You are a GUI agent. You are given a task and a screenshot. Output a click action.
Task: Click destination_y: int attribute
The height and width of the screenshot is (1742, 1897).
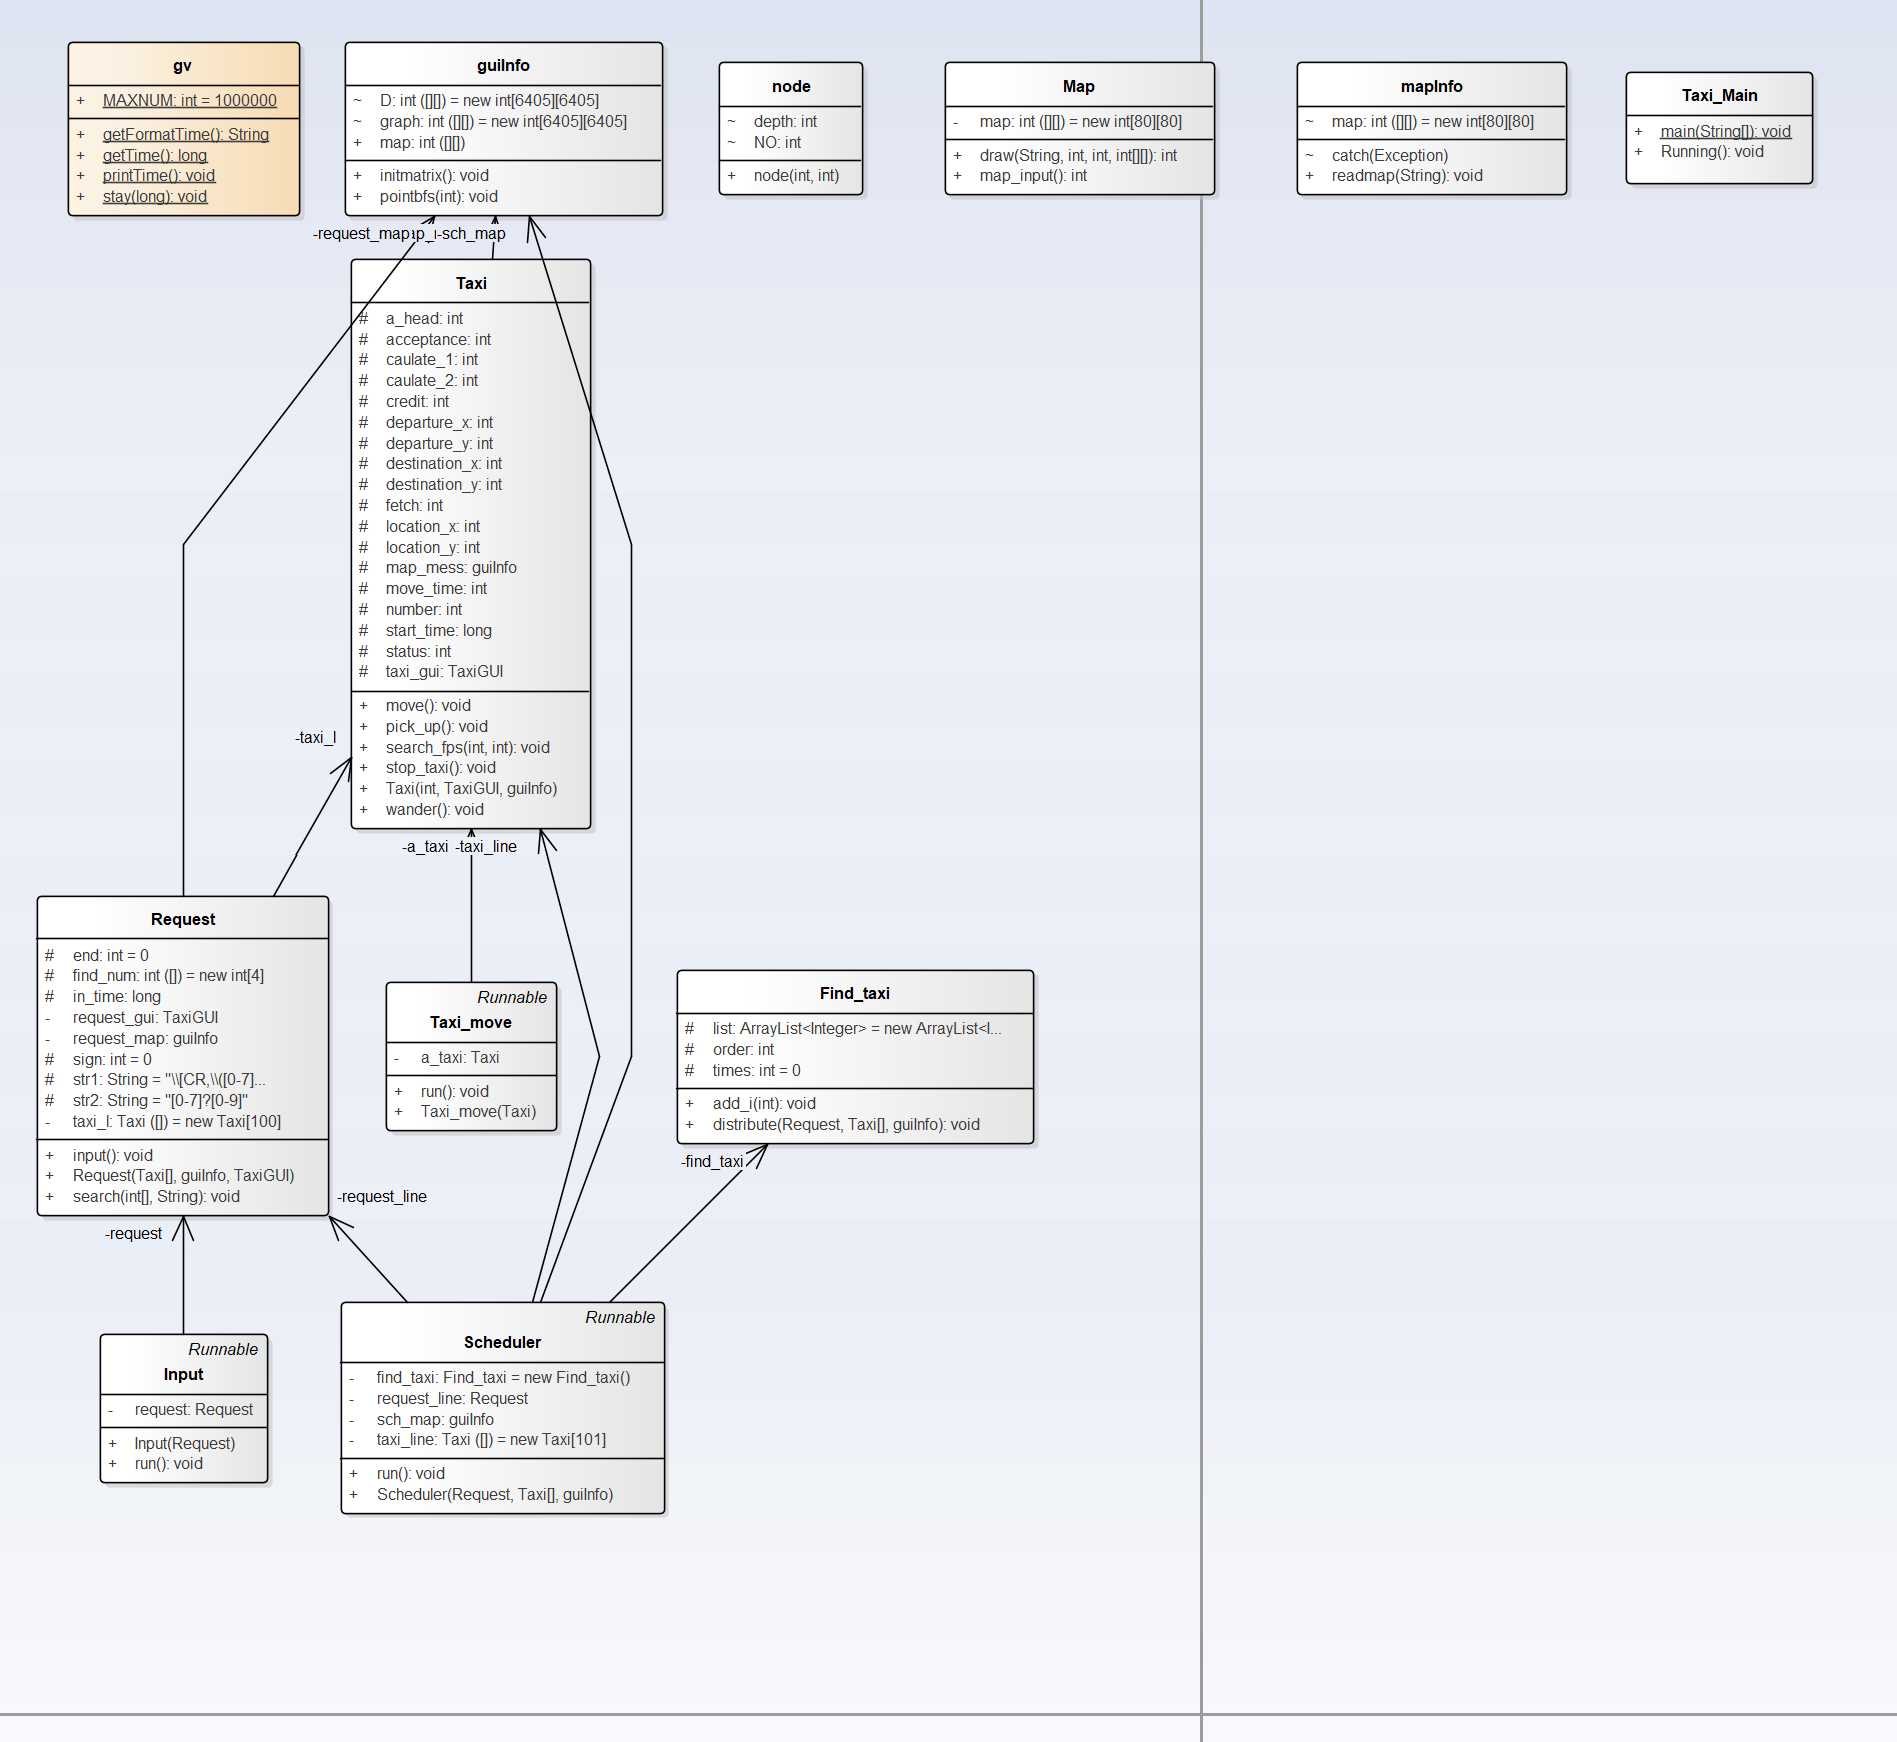coord(444,484)
